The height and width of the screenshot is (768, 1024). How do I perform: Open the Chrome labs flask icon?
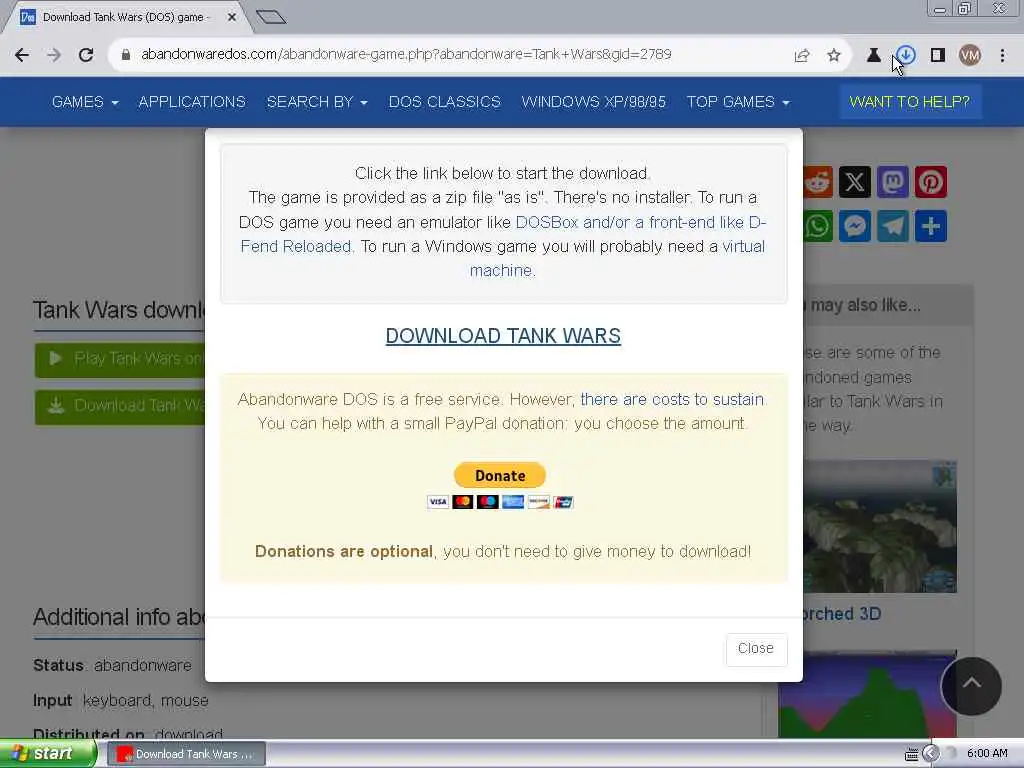pos(873,56)
